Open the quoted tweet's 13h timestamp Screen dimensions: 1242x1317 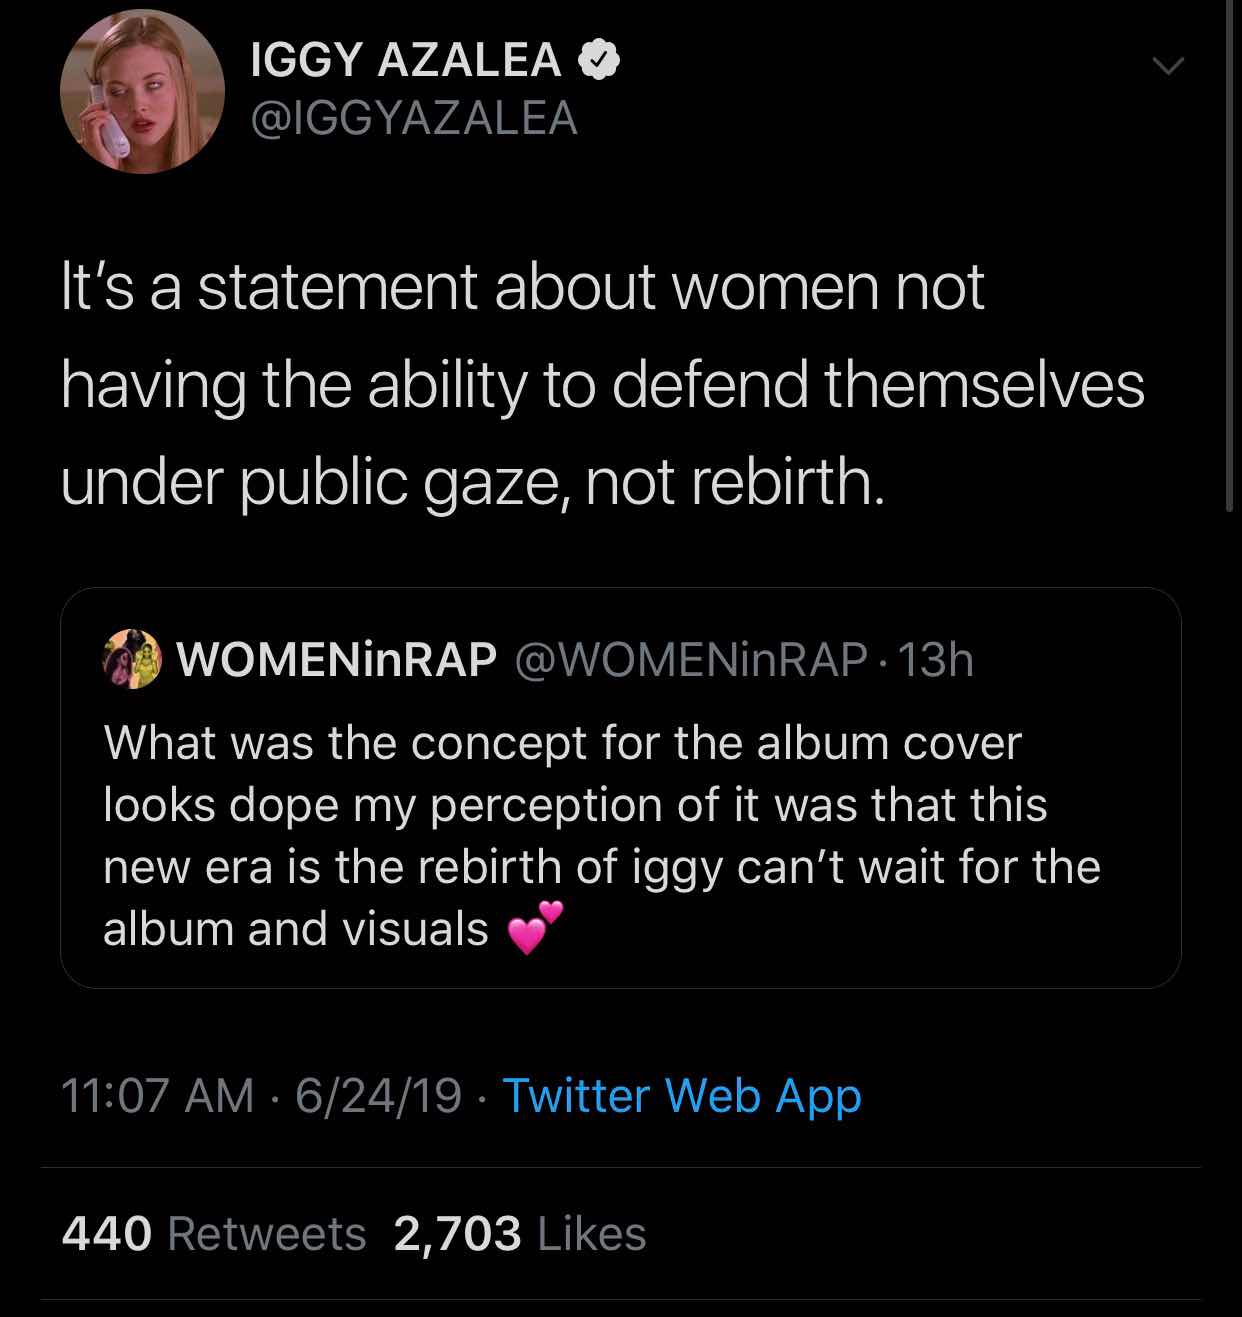tap(936, 658)
